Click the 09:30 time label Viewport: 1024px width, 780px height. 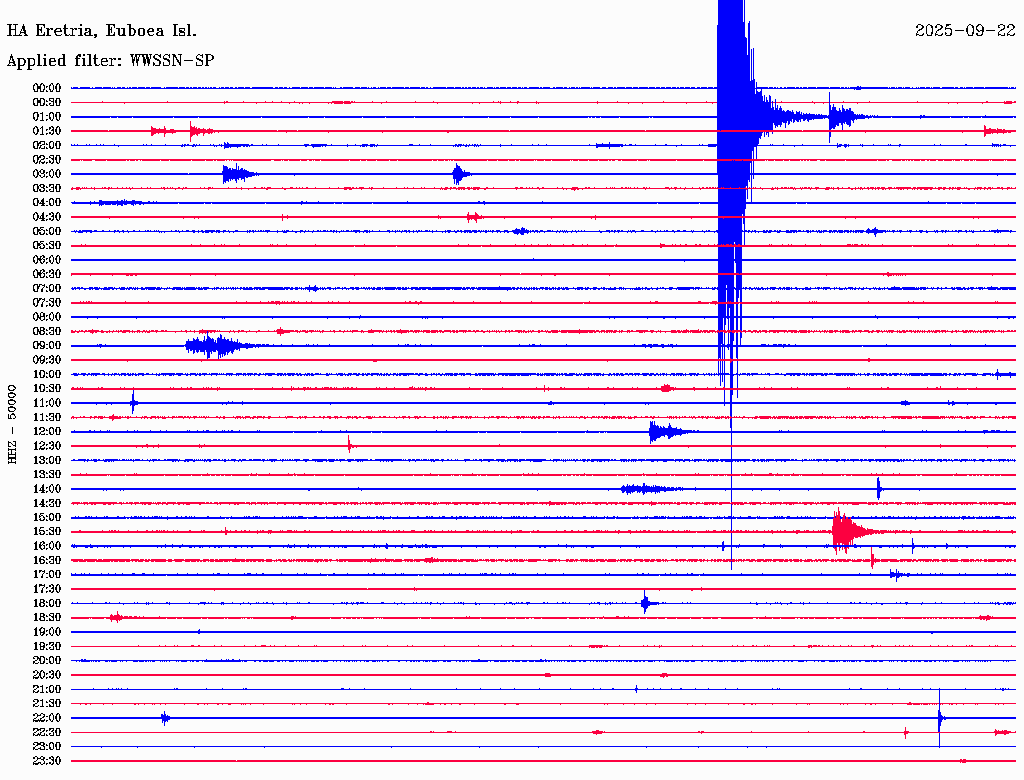pyautogui.click(x=47, y=360)
